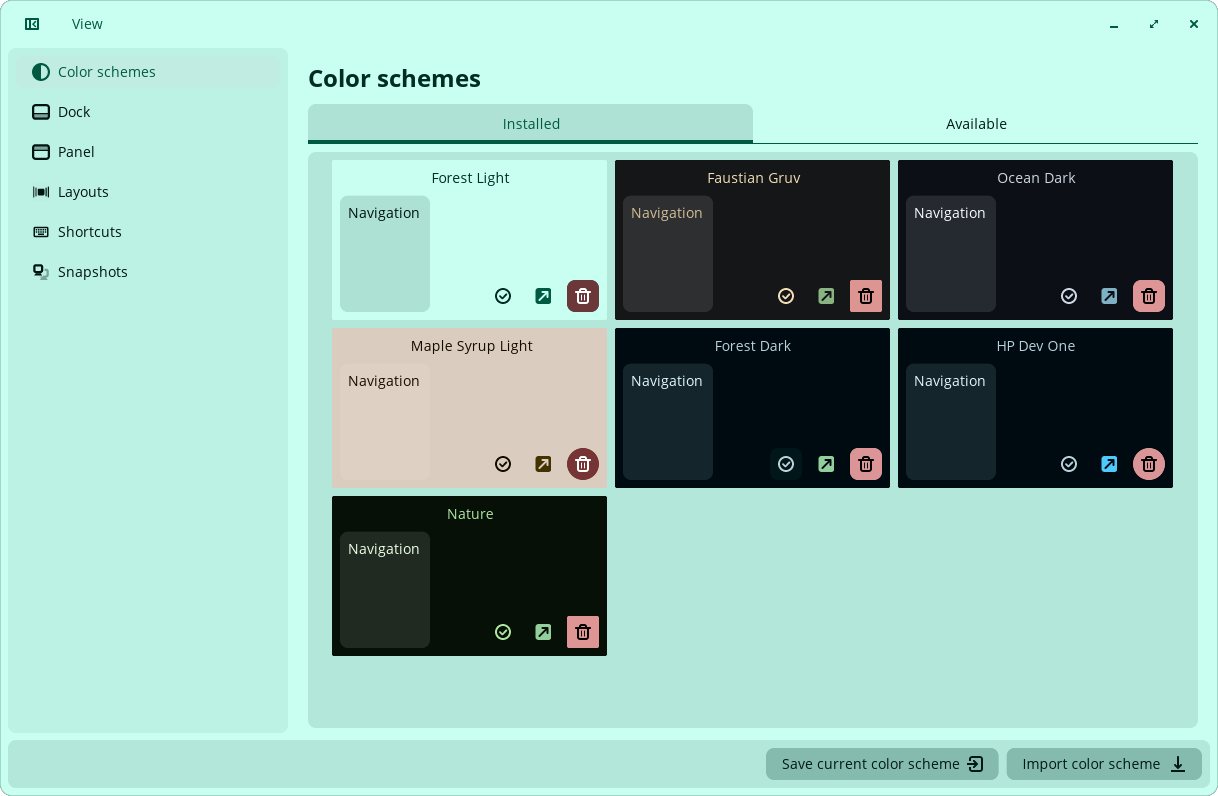1218x796 pixels.
Task: Delete the HP Dev One color scheme
Action: [1149, 464]
